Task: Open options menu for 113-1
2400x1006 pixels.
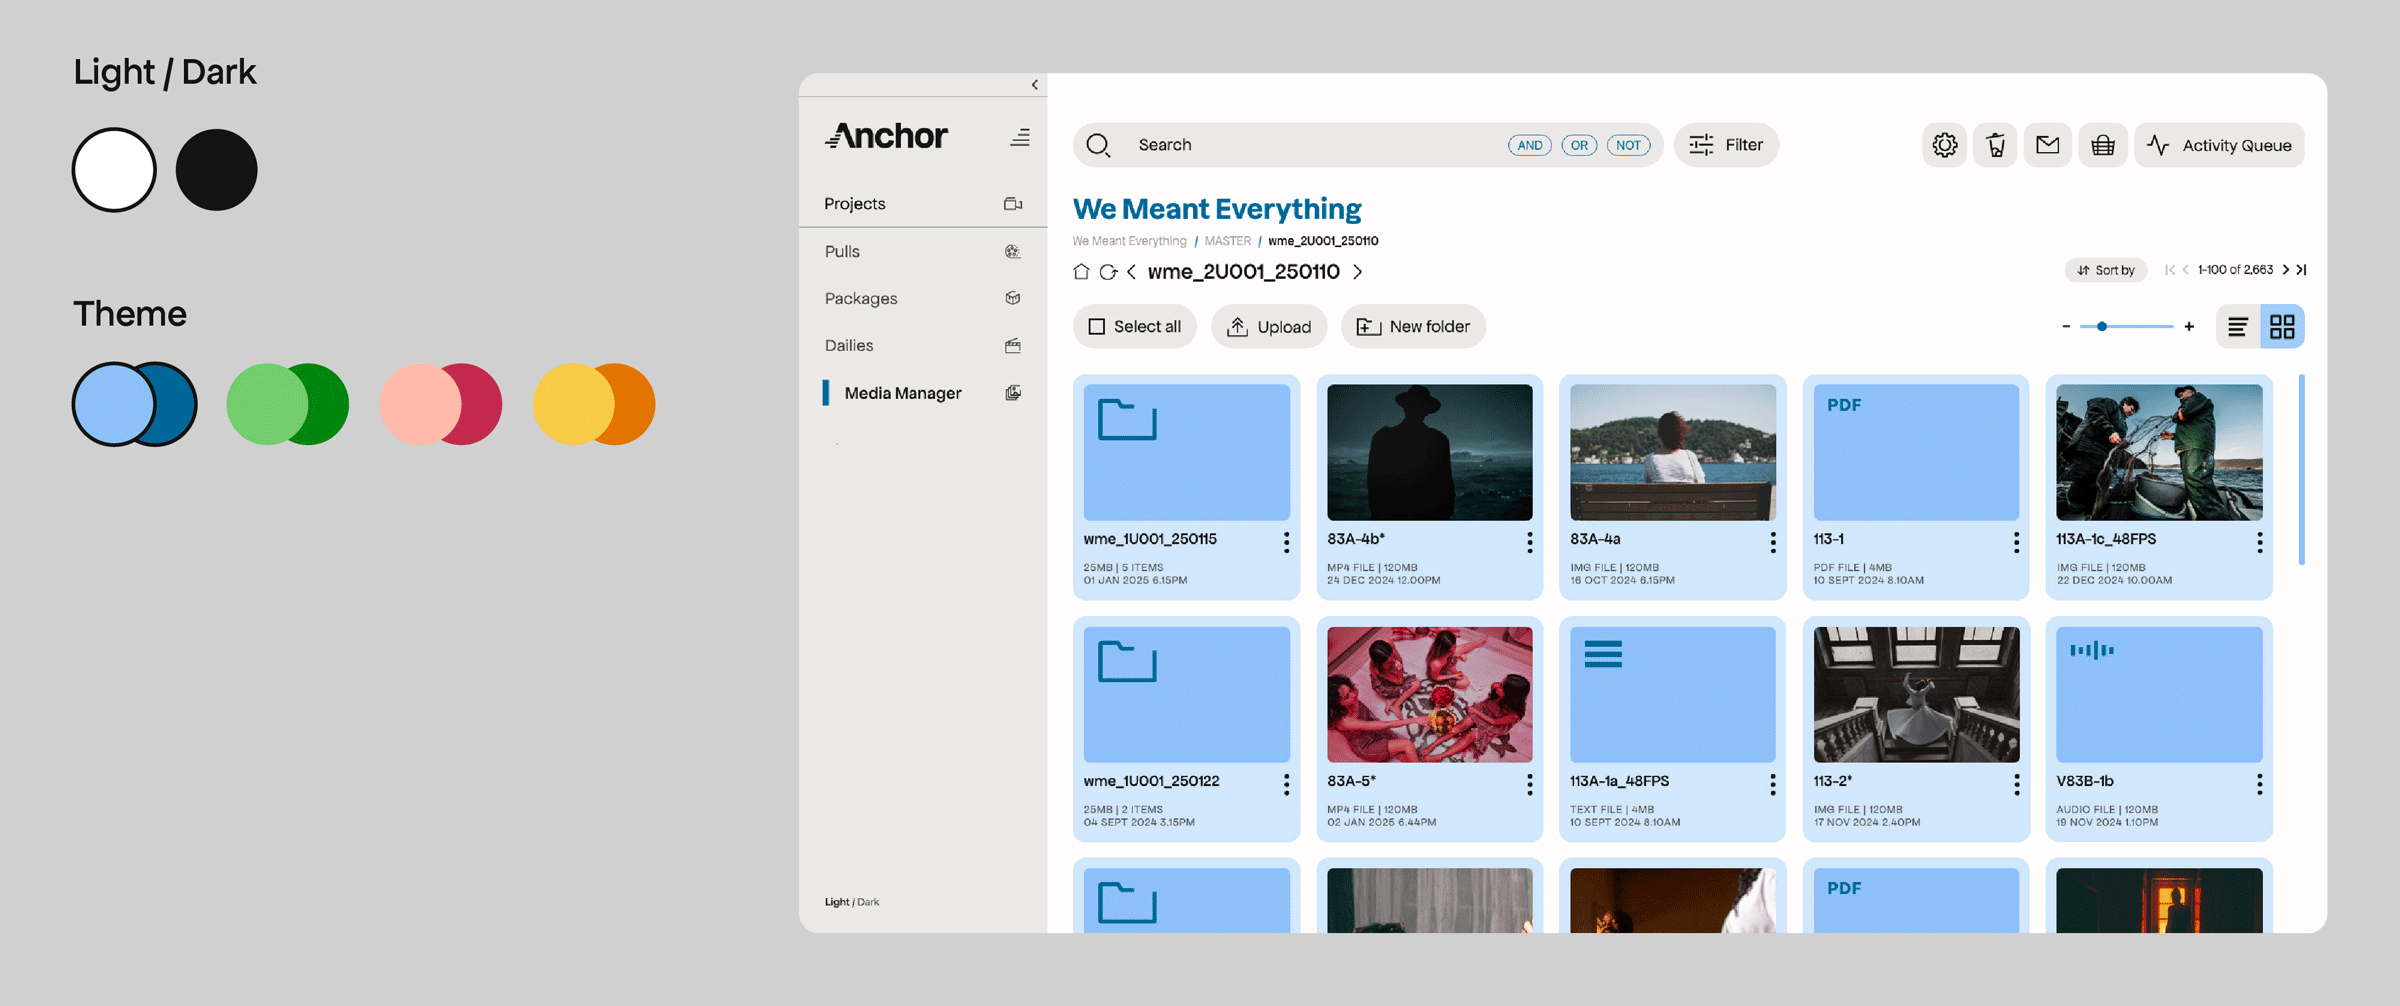Action: click(2016, 542)
